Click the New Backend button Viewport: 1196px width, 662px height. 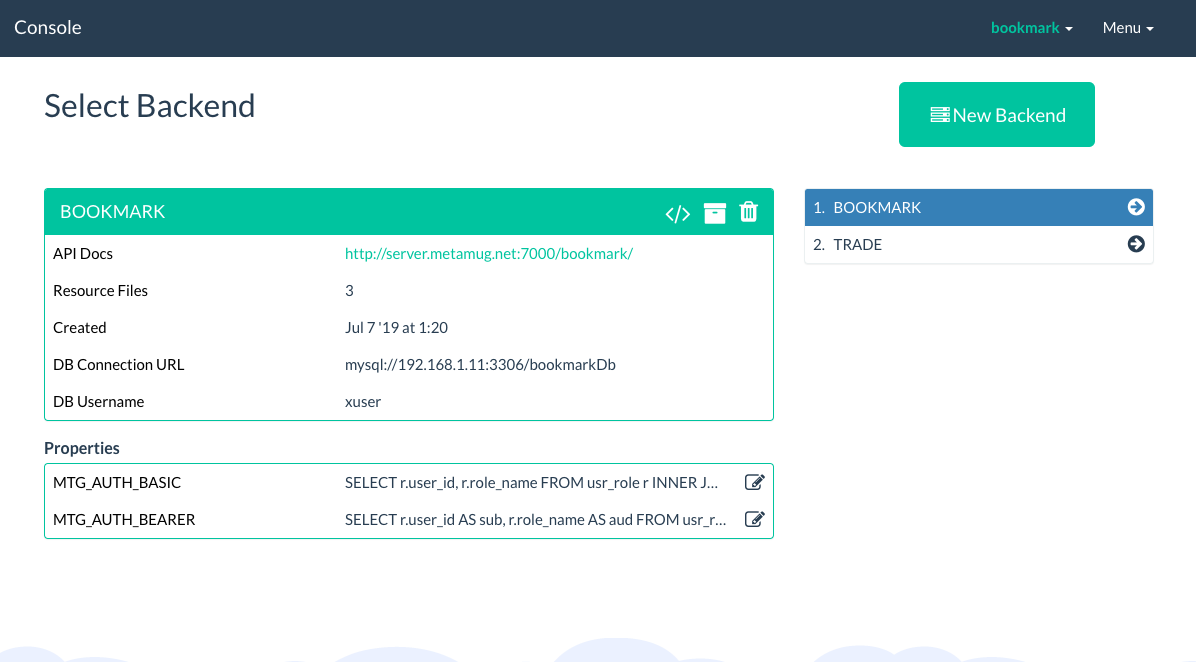996,114
